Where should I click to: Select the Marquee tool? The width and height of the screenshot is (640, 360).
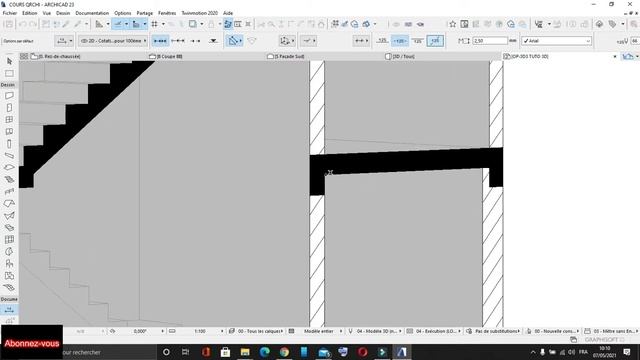(x=9, y=73)
